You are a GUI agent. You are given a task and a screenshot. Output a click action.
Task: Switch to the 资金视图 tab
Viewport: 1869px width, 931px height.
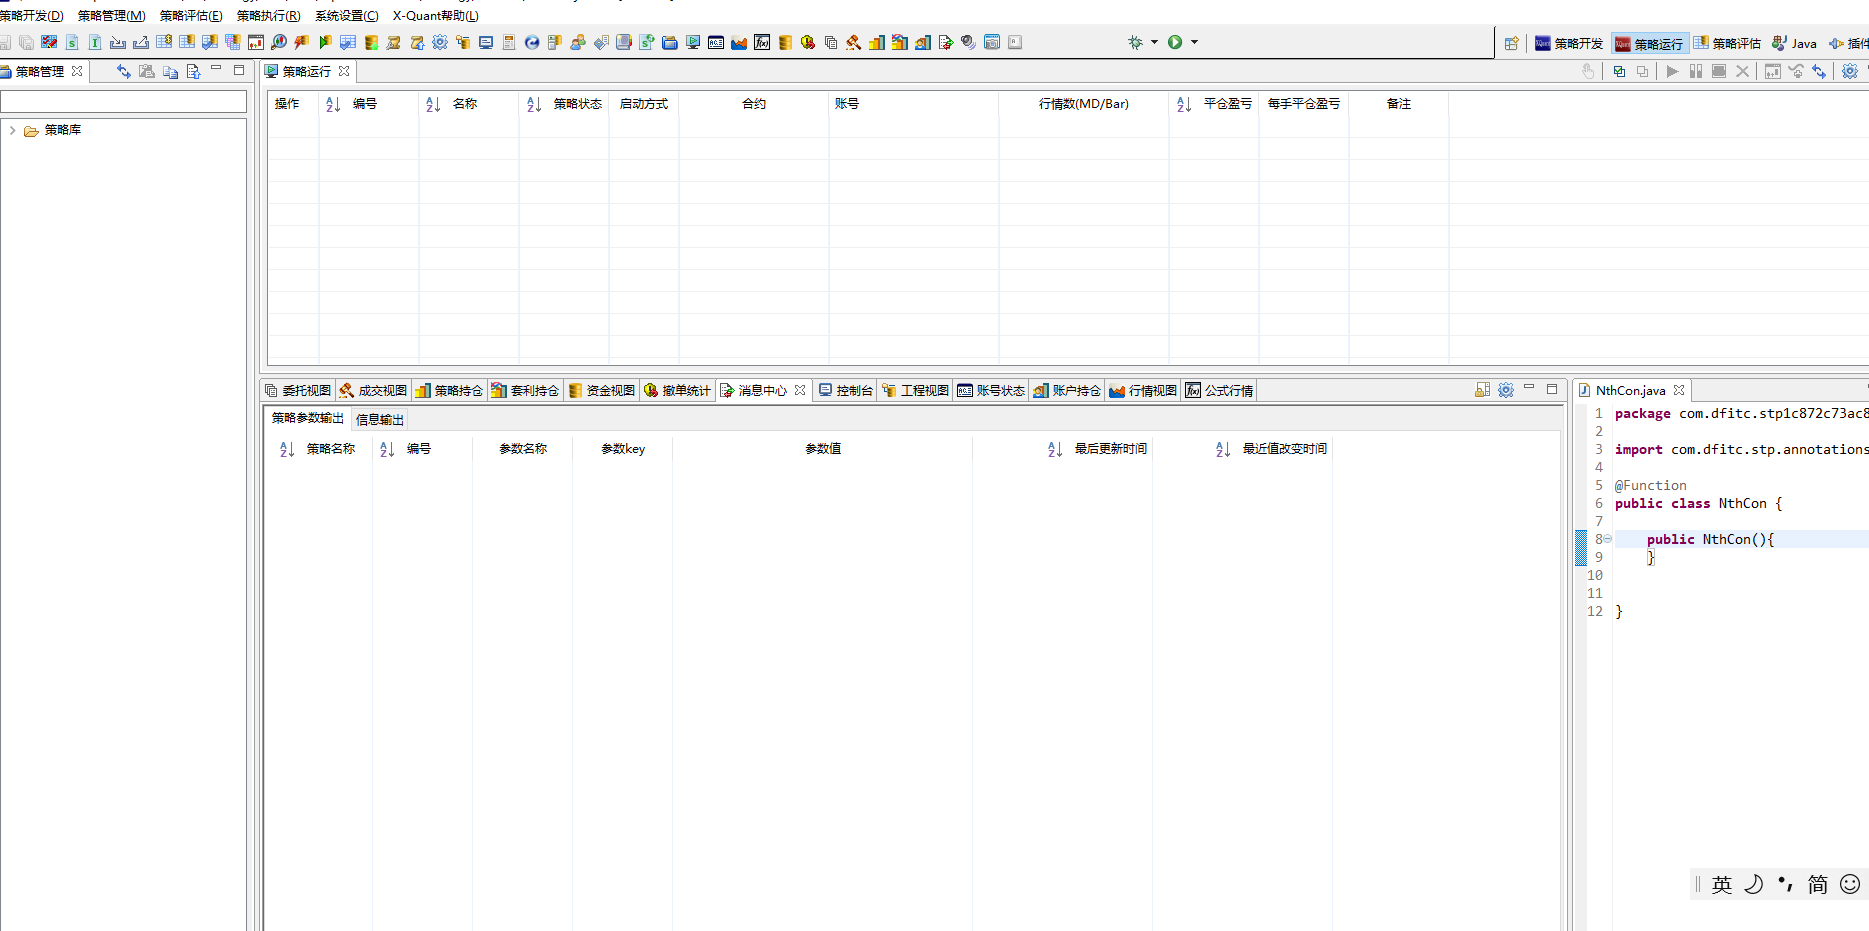point(602,391)
